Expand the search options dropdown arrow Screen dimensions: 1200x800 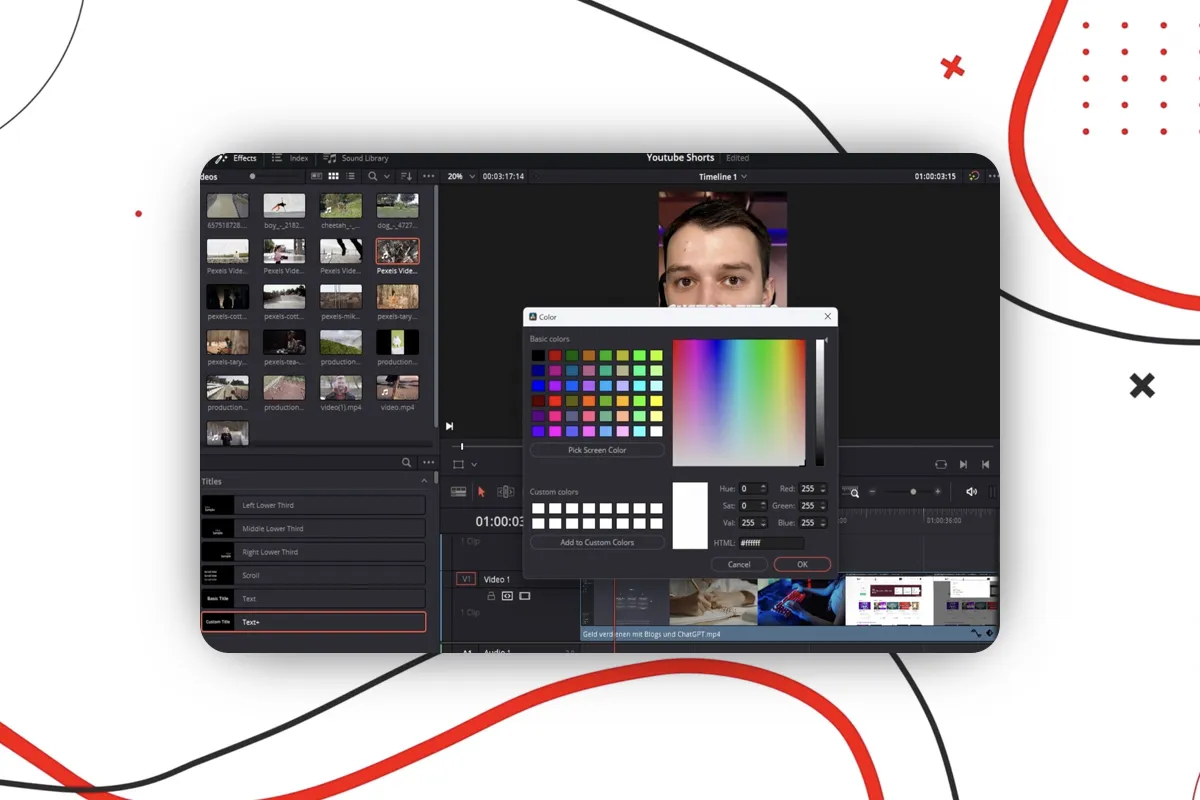(387, 176)
